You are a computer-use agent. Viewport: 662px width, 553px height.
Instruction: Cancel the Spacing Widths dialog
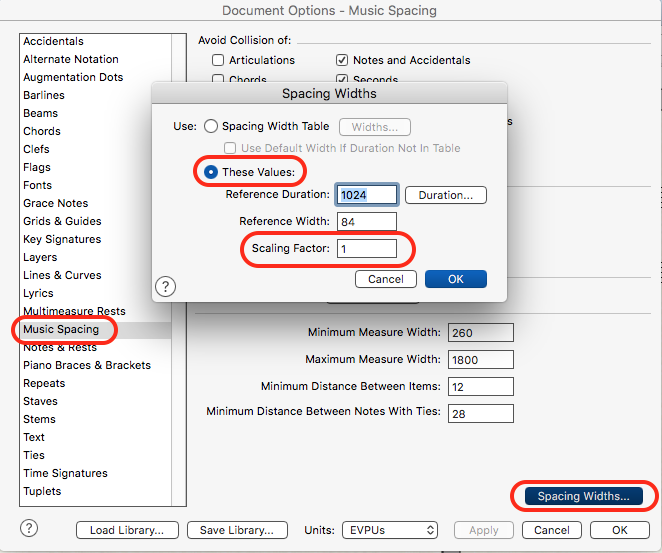(385, 279)
